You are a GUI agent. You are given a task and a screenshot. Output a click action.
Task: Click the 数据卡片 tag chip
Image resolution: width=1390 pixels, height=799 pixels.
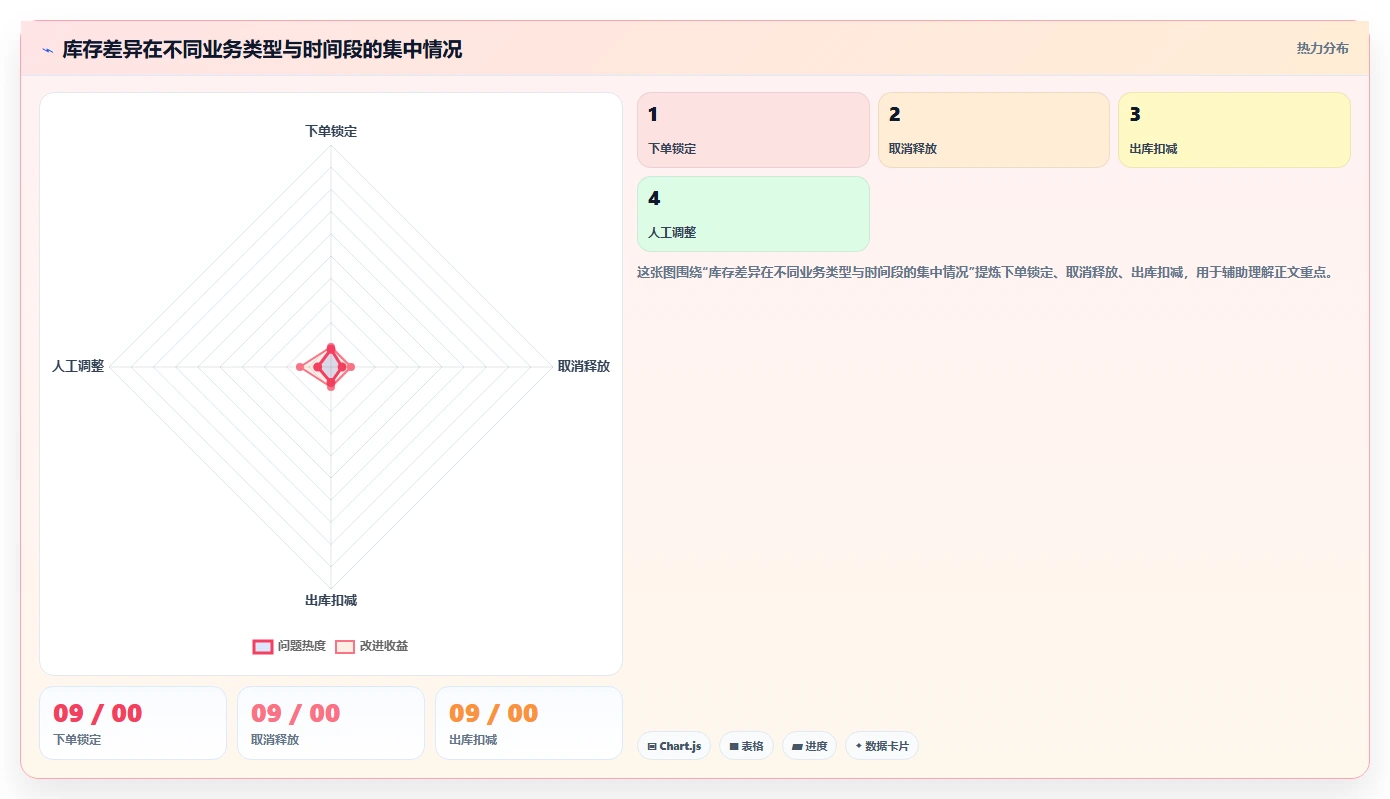(x=881, y=746)
